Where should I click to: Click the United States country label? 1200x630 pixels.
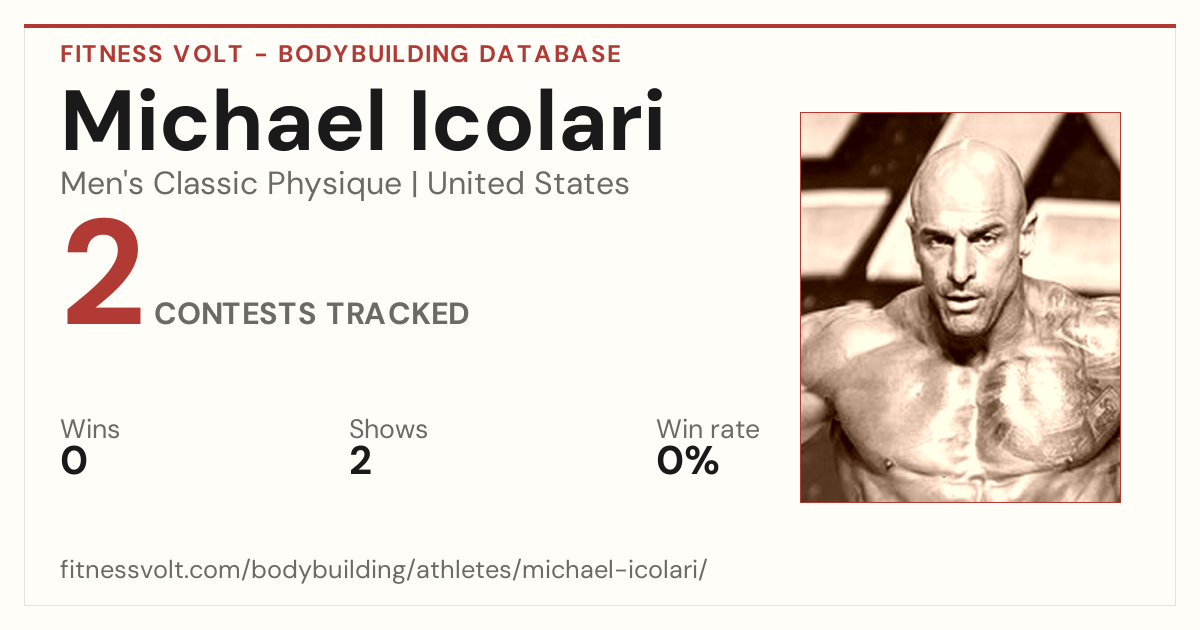pyautogui.click(x=528, y=184)
